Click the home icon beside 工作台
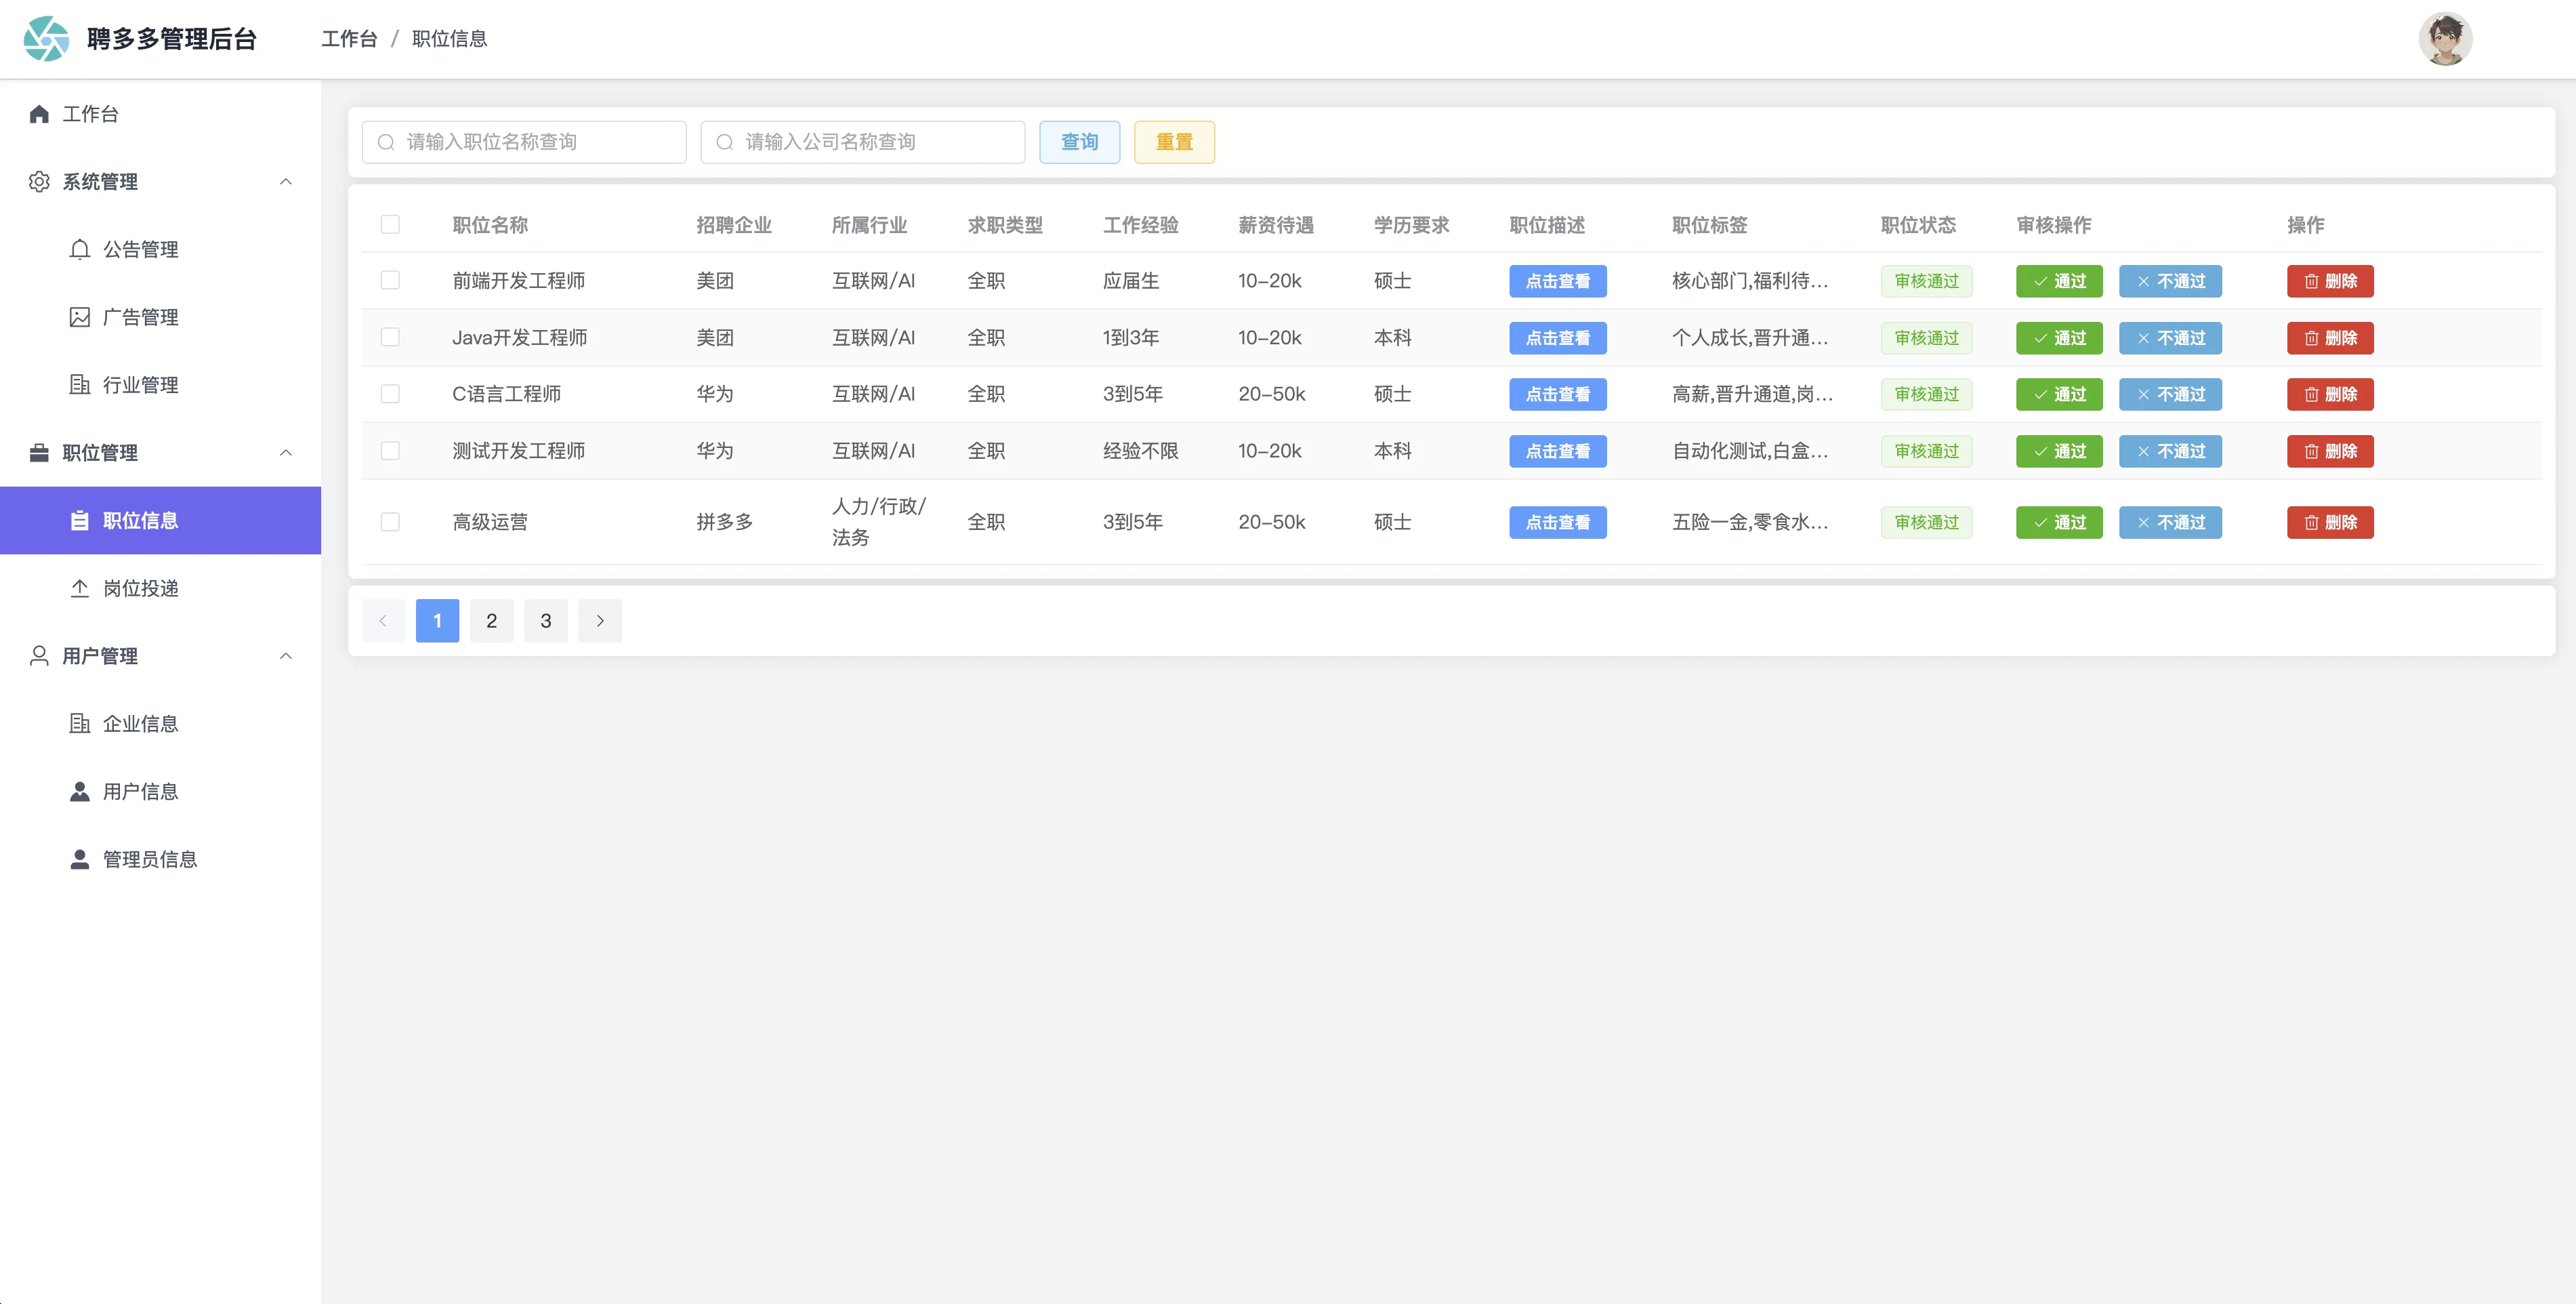 pos(39,114)
